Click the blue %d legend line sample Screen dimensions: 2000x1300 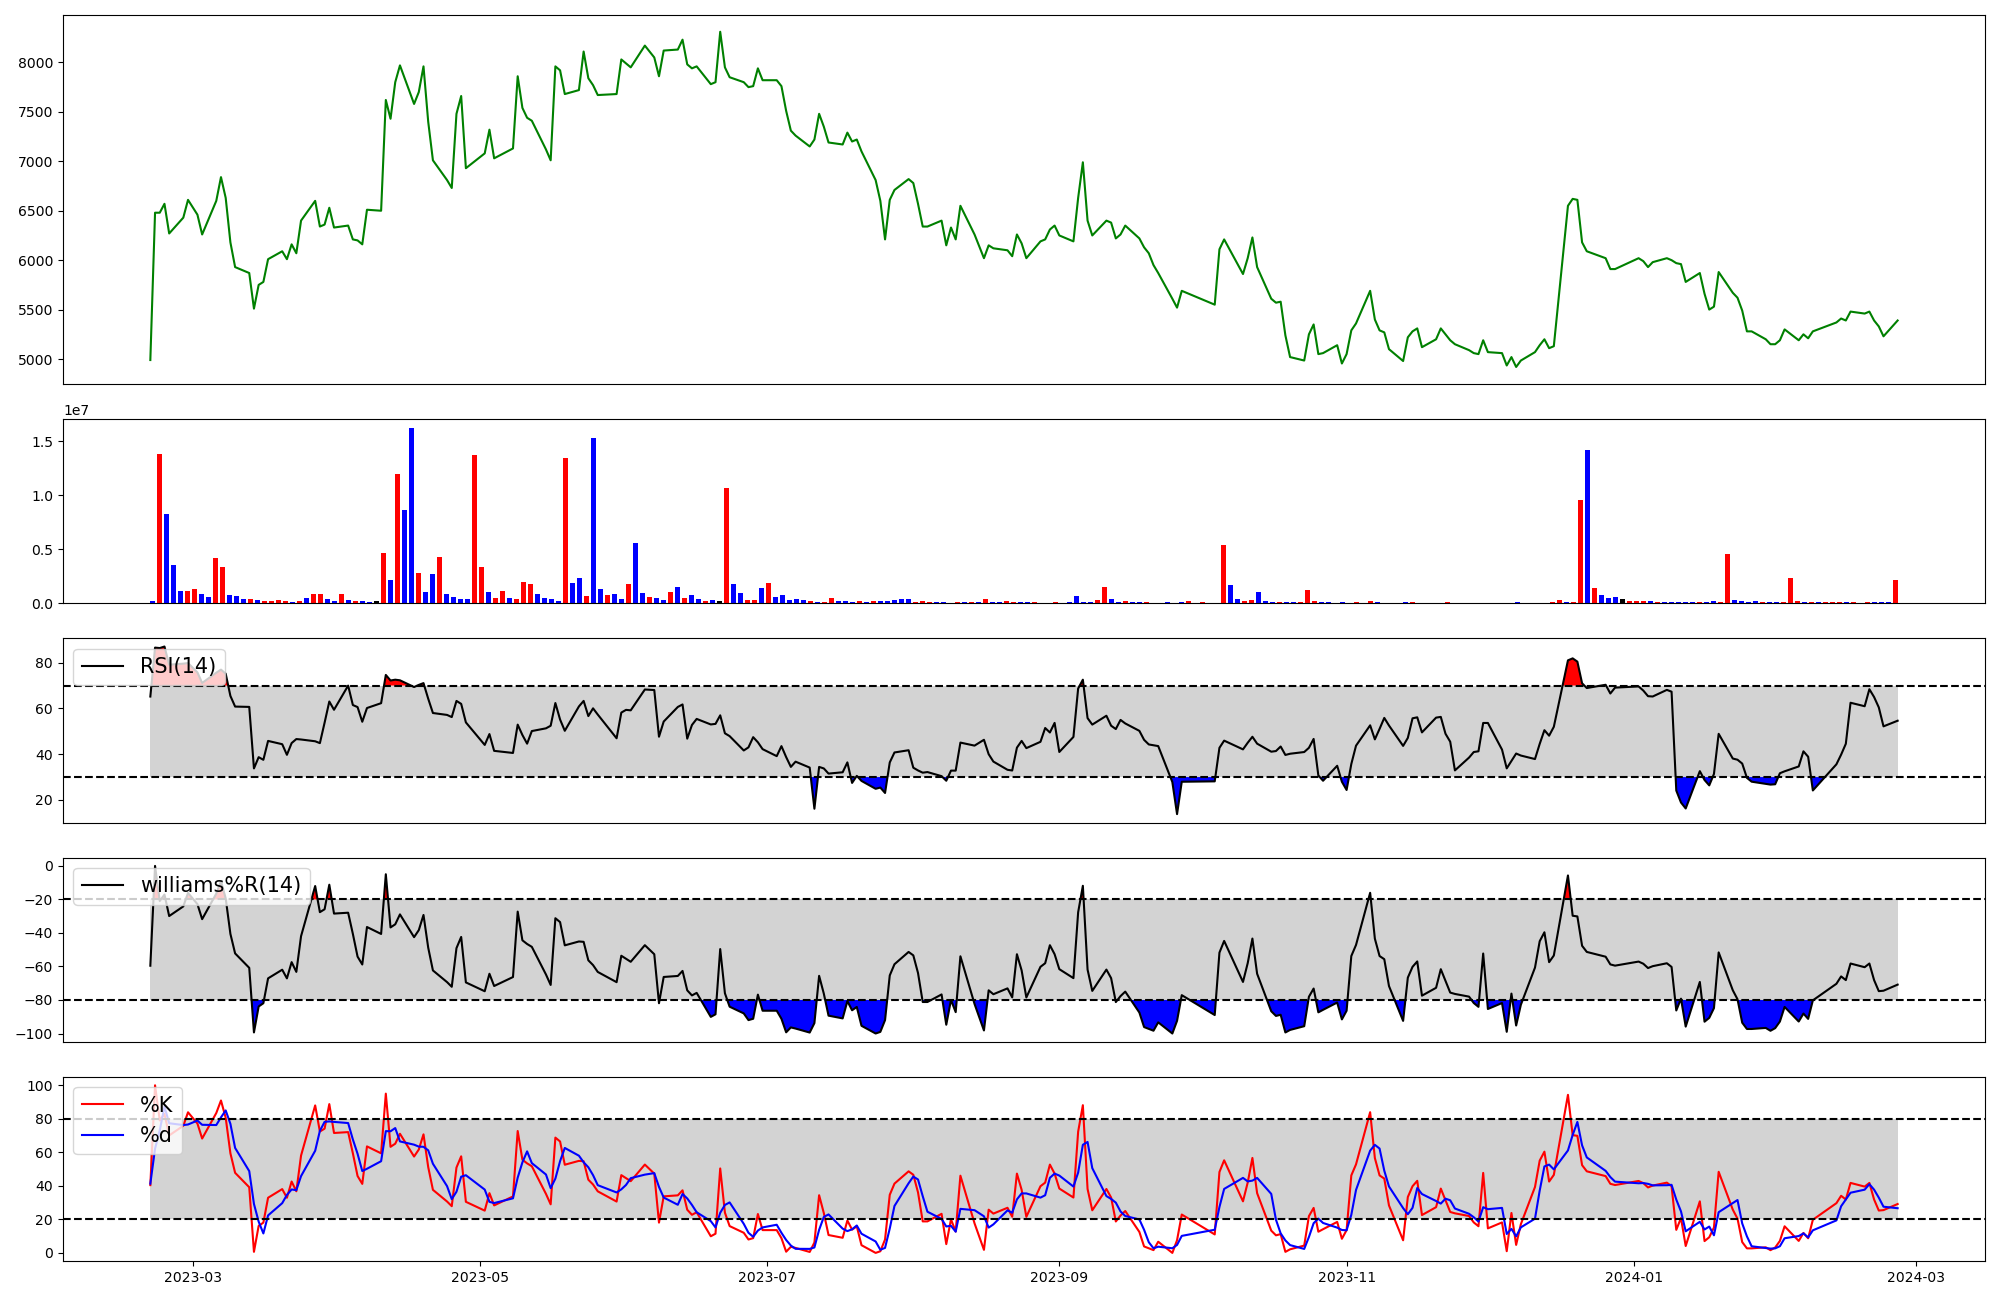(102, 1135)
